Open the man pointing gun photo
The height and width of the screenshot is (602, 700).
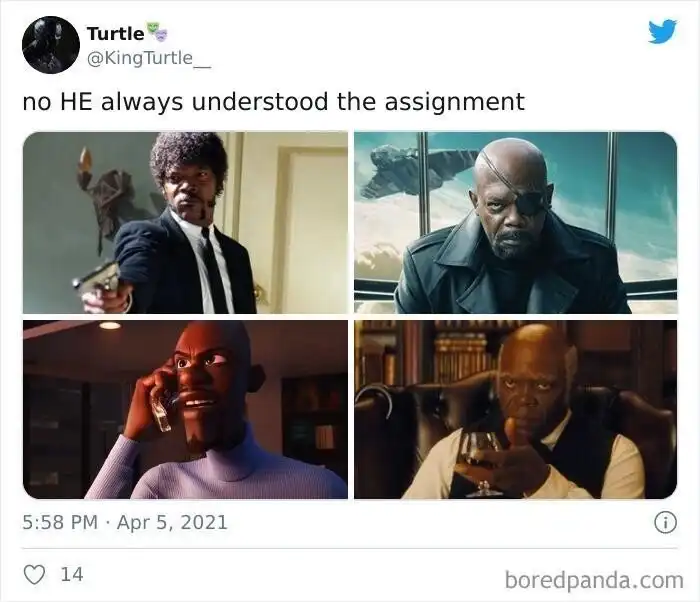pos(185,222)
